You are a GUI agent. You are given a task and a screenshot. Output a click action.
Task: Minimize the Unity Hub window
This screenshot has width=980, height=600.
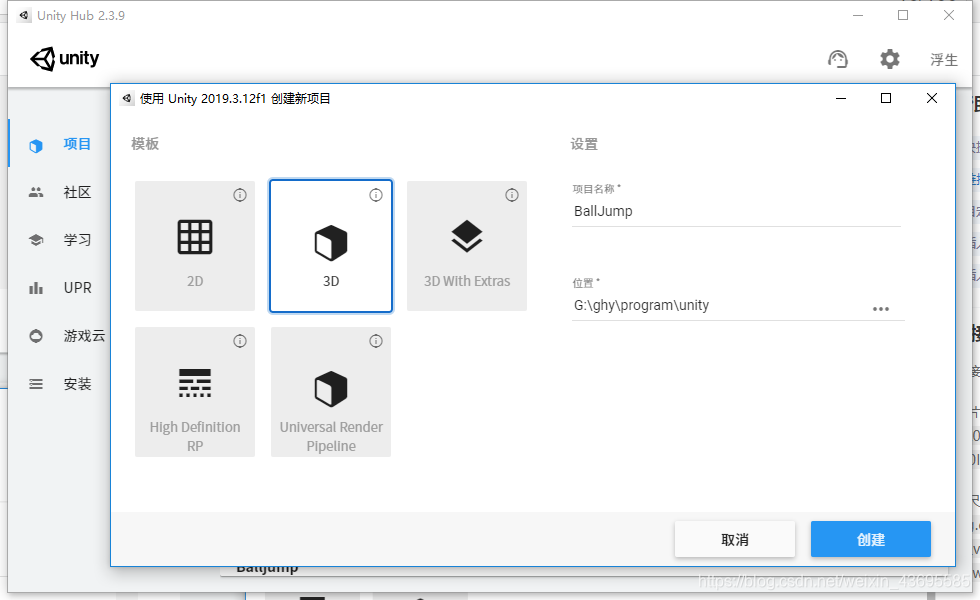tap(858, 16)
